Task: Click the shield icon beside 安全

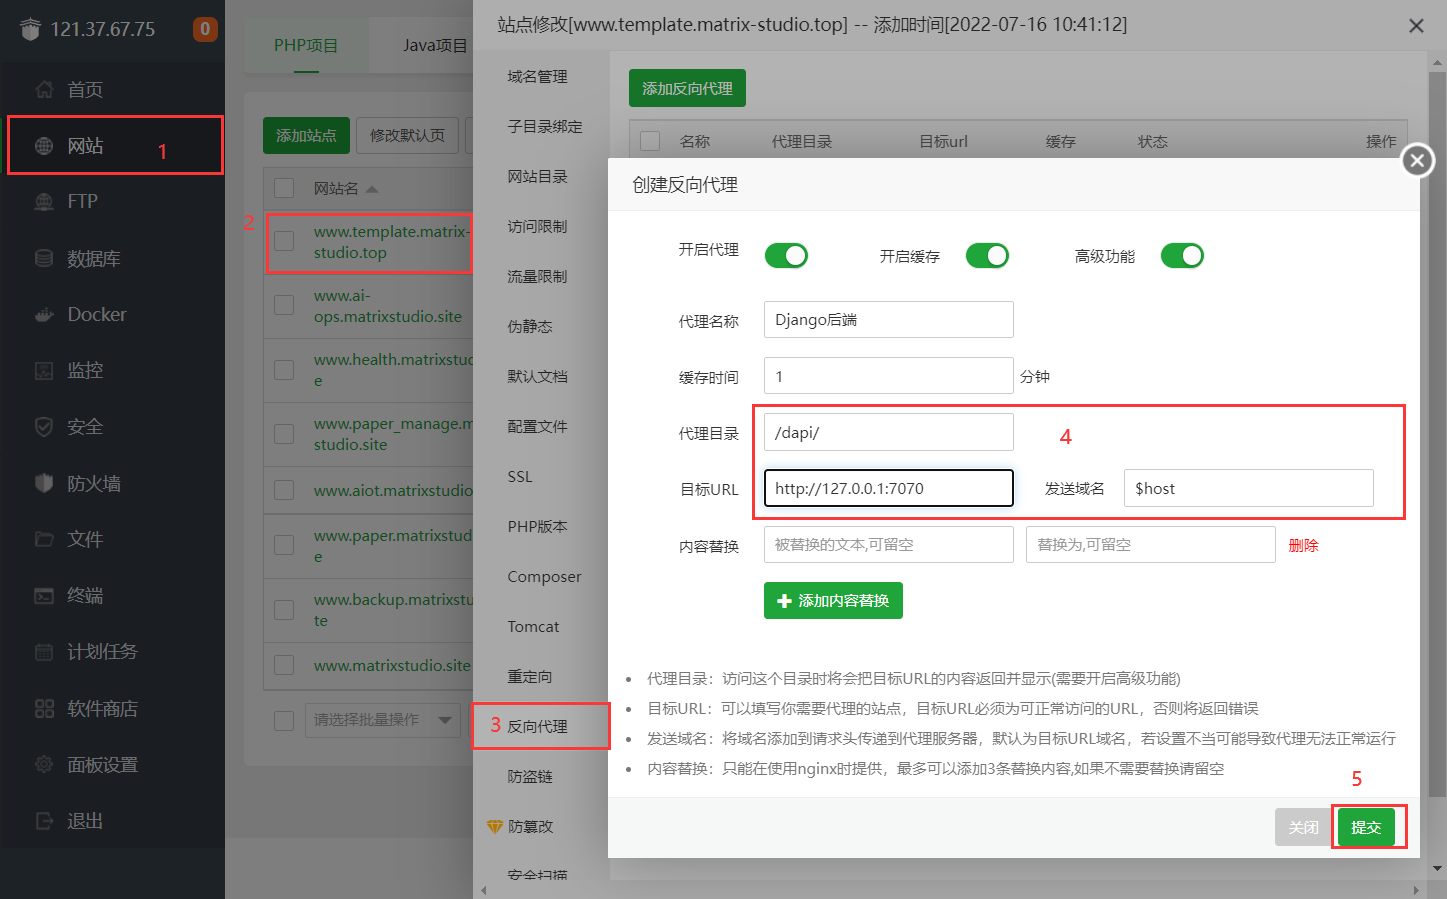Action: click(44, 427)
